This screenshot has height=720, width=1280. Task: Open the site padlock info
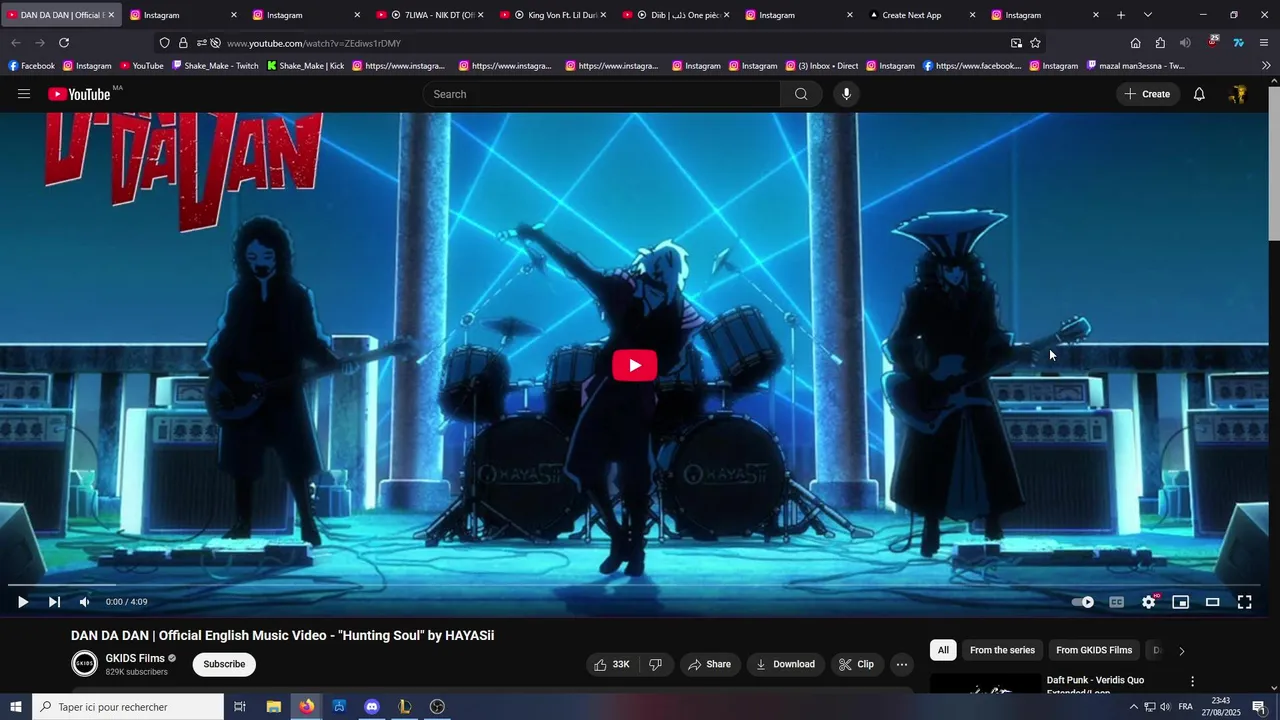183,43
